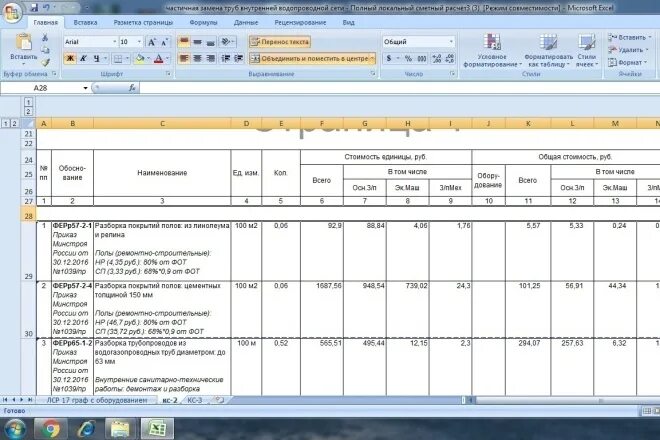The image size is (660, 440).
Task: Increase decimal places
Action: click(437, 59)
